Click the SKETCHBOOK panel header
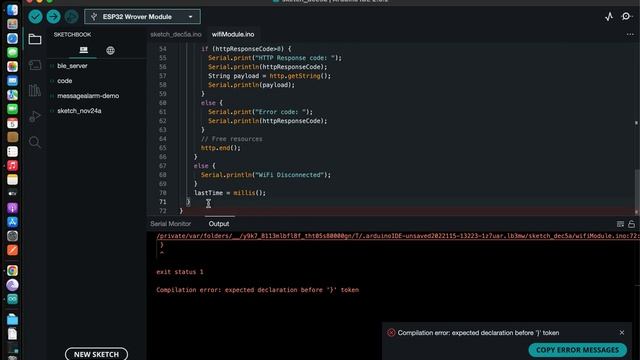The height and width of the screenshot is (360, 640). tap(72, 35)
